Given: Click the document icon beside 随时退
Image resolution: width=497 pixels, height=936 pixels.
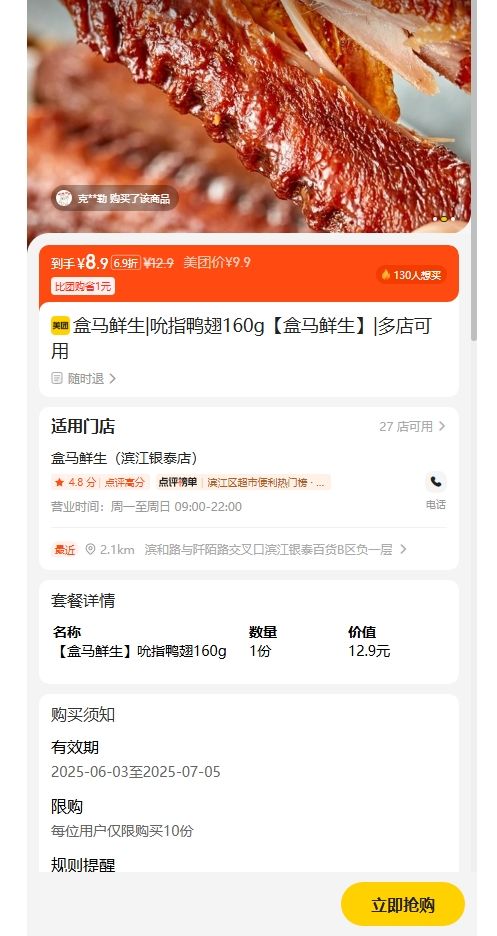Looking at the screenshot, I should point(57,378).
